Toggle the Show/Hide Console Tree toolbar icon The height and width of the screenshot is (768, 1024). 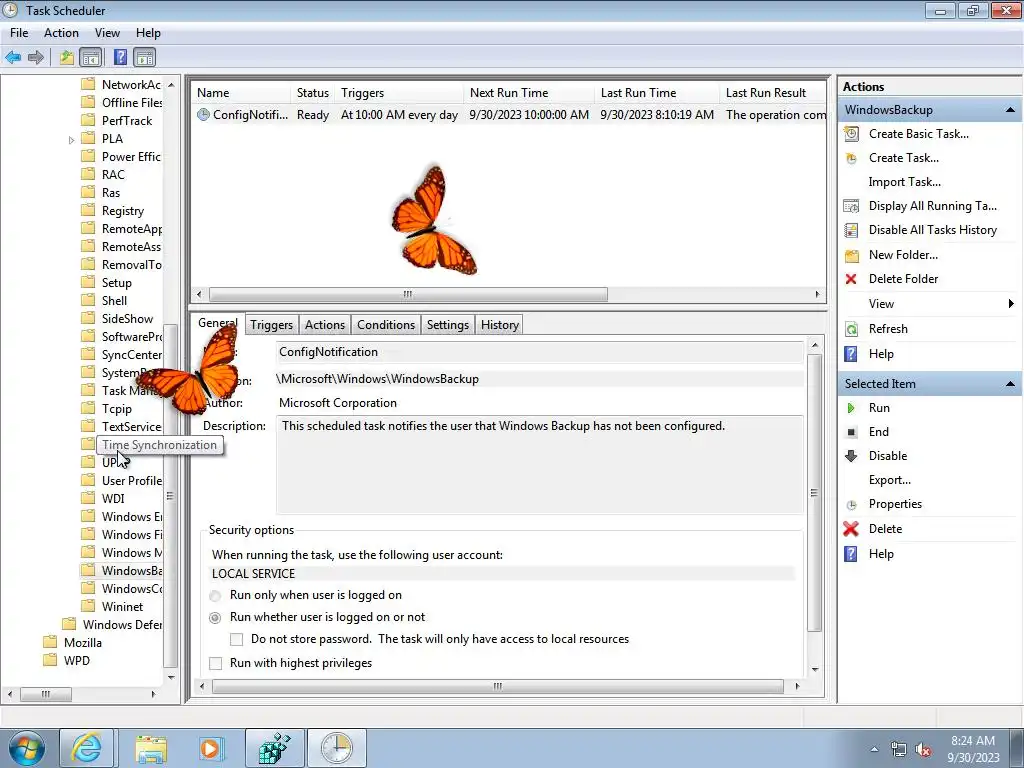(91, 57)
